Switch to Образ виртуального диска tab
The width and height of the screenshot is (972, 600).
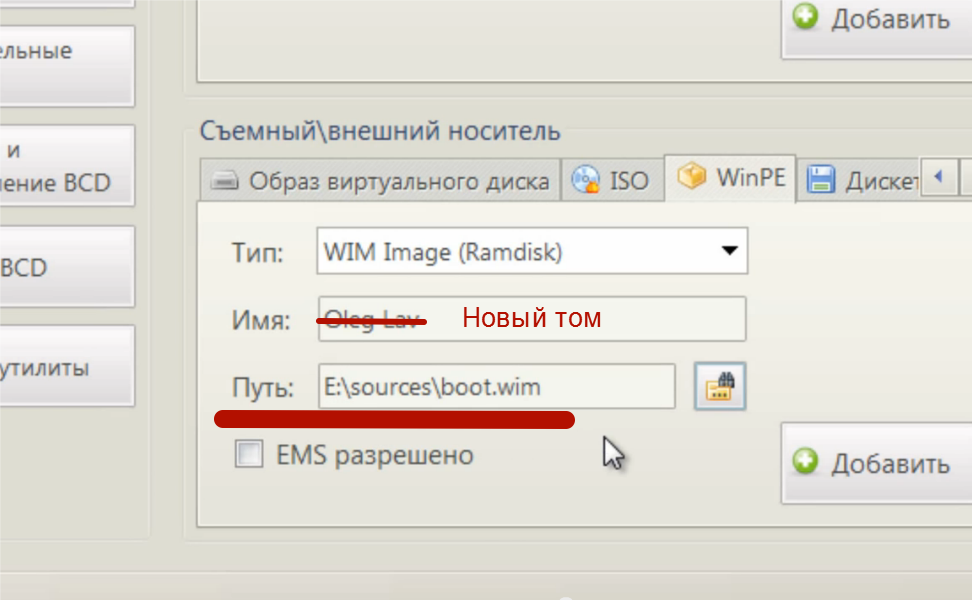point(399,181)
